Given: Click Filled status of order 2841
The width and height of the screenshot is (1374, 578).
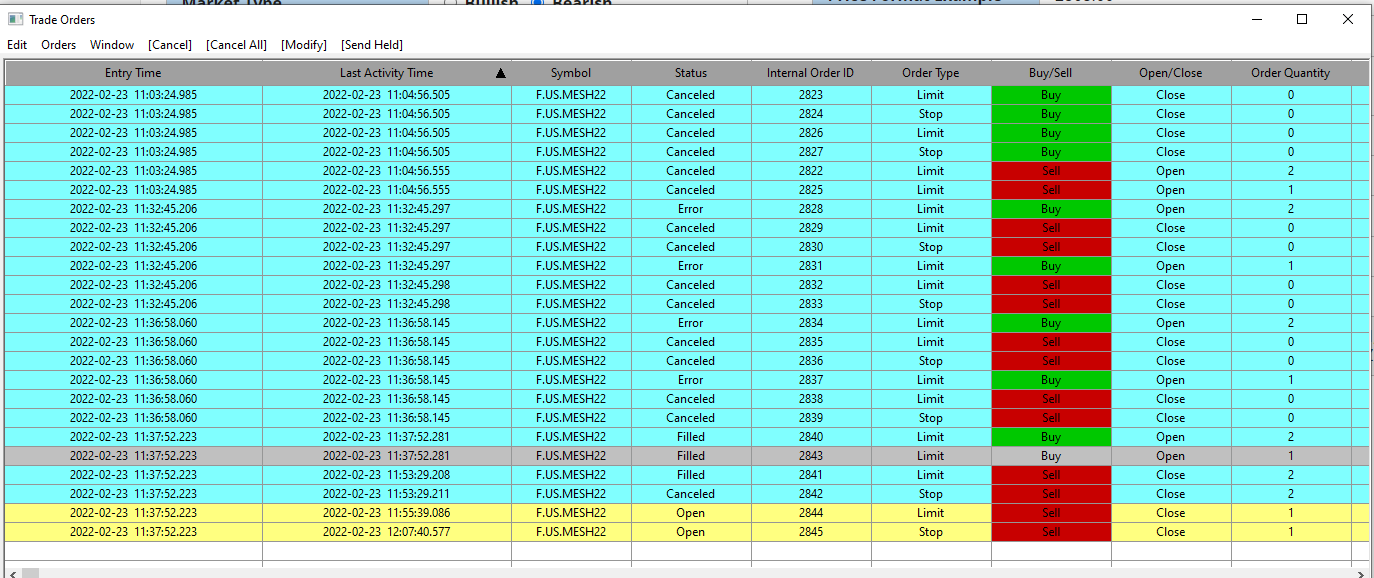Looking at the screenshot, I should pyautogui.click(x=691, y=475).
